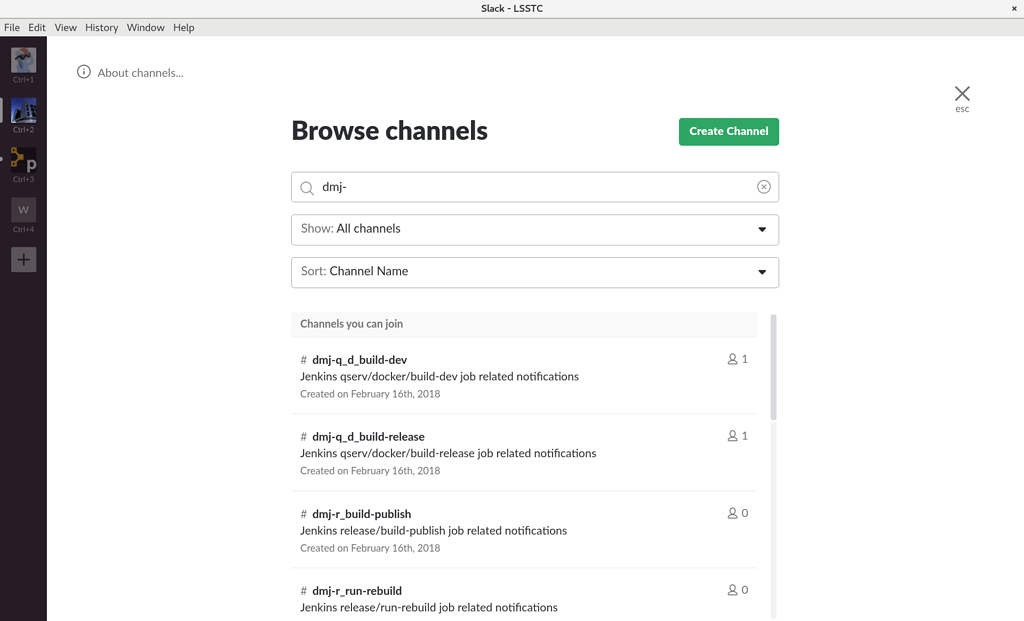Open the 'Show: All channels' filter dropdown
The image size is (1024, 621).
(535, 229)
